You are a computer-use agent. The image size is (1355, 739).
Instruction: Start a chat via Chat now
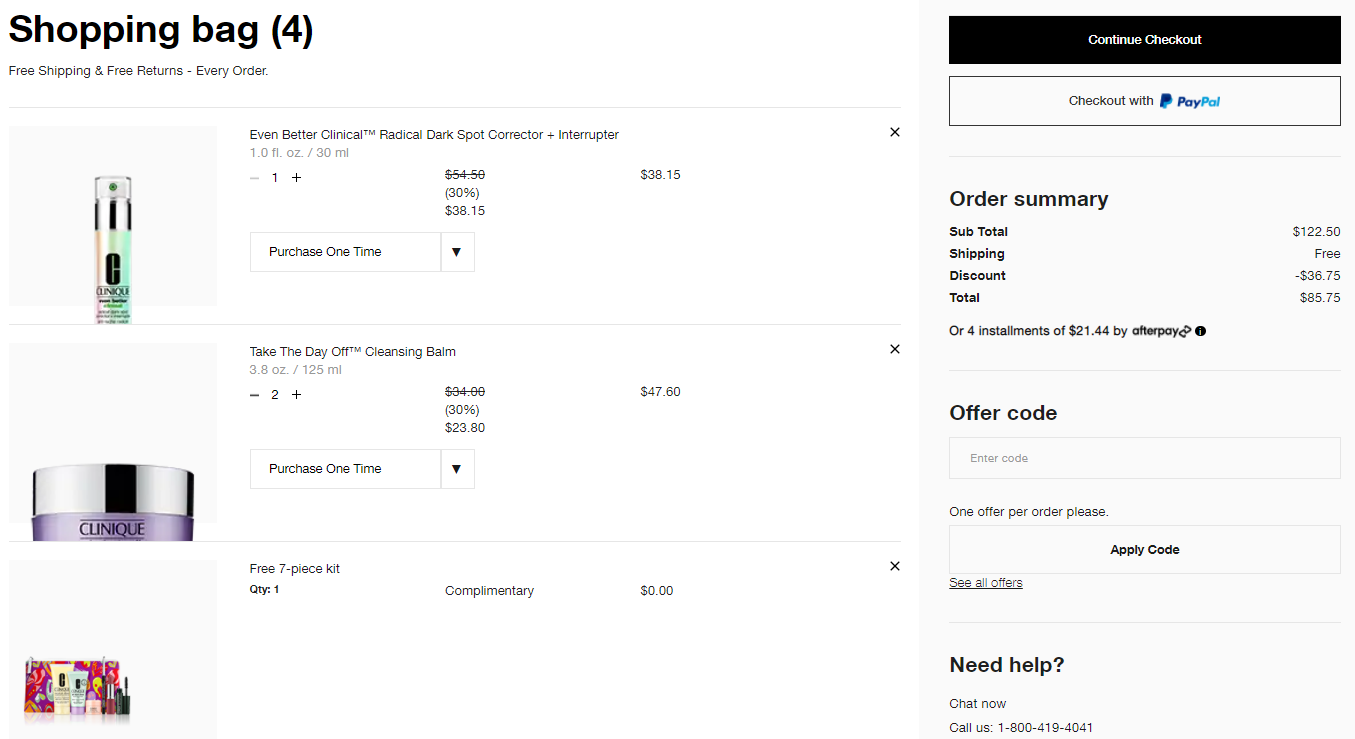pos(977,704)
